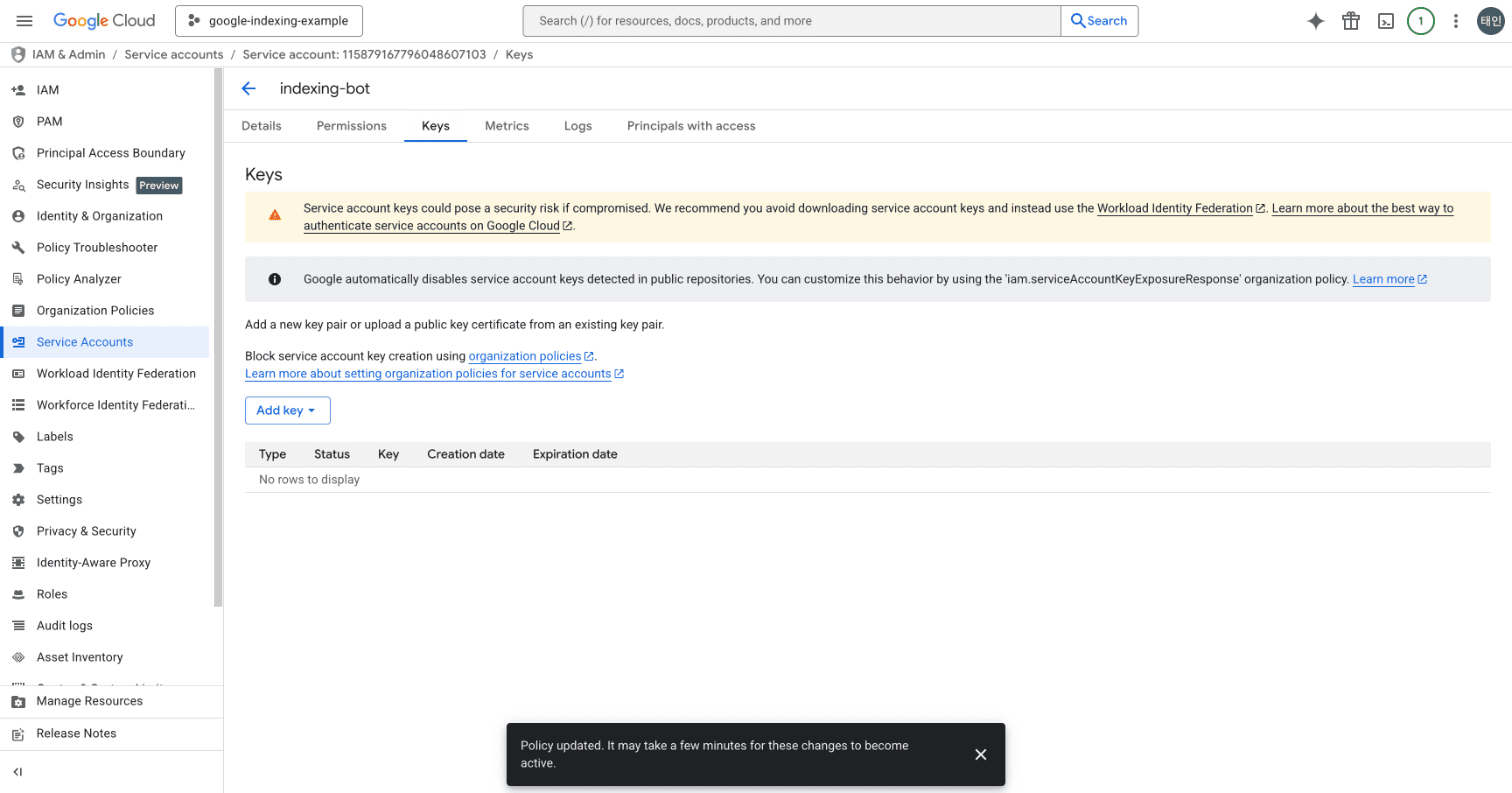Screen dimensions: 1512x793
Task: Click the Asset Inventory icon
Action: (18, 658)
